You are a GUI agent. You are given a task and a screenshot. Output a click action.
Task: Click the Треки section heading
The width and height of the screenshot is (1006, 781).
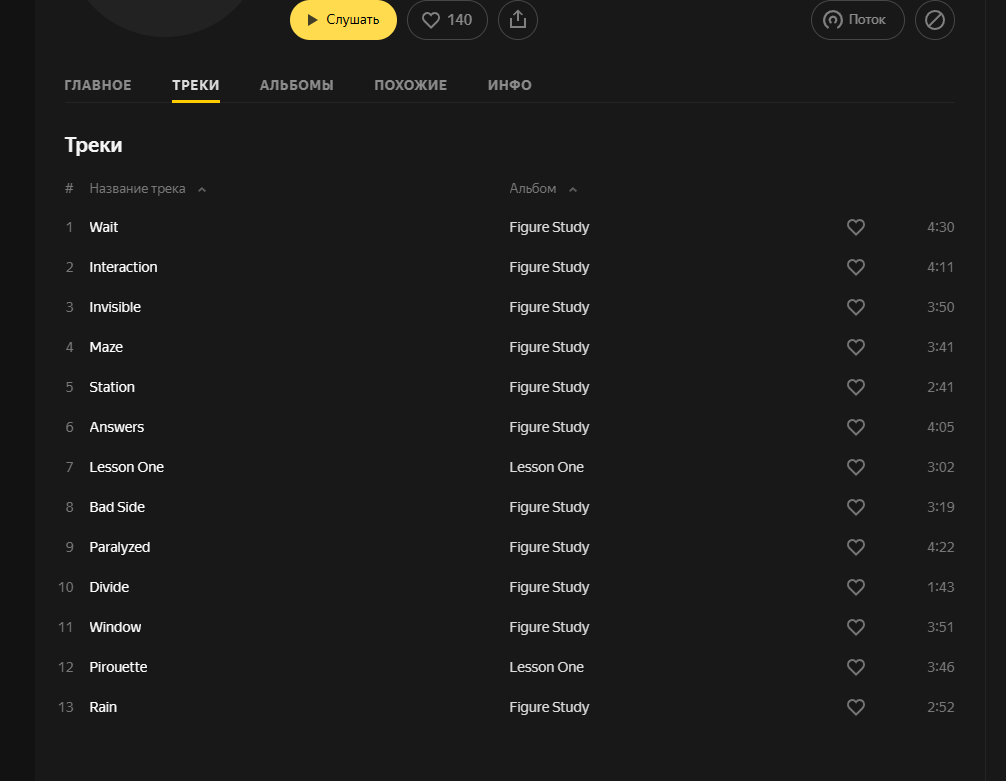93,145
